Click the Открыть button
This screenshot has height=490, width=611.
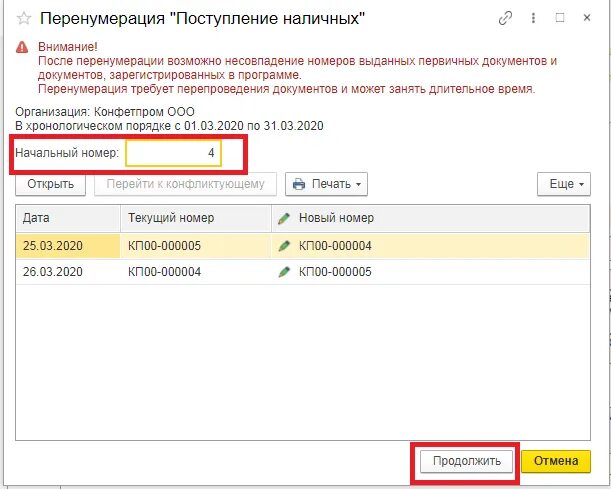coord(50,184)
